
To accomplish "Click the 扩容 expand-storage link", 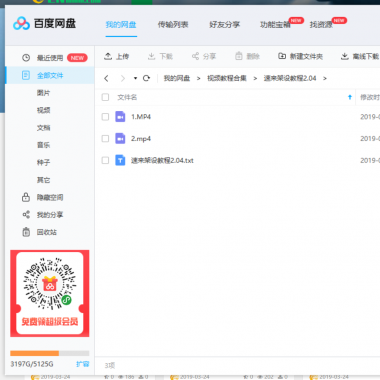I will [83, 364].
